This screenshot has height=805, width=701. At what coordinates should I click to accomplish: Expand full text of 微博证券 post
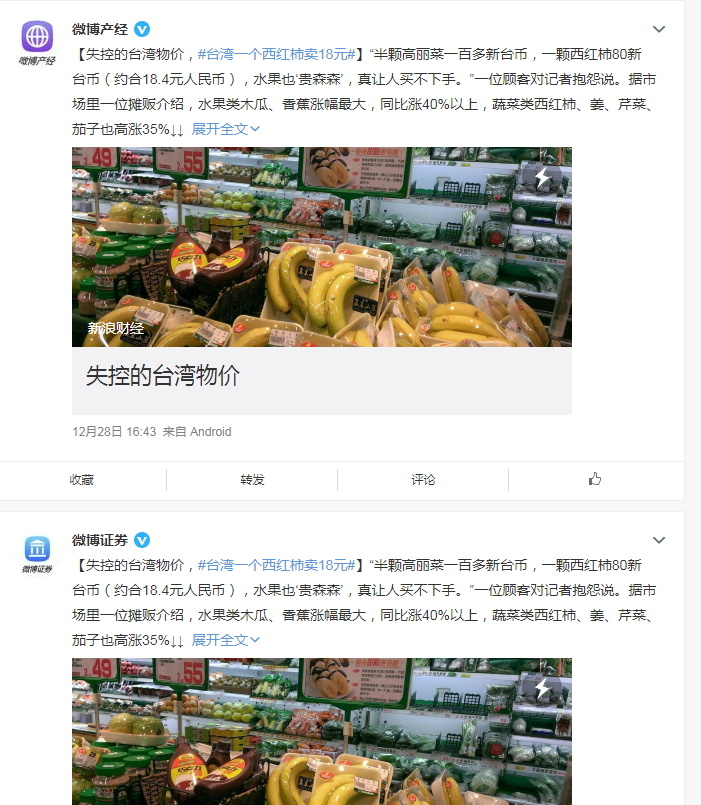tap(225, 640)
